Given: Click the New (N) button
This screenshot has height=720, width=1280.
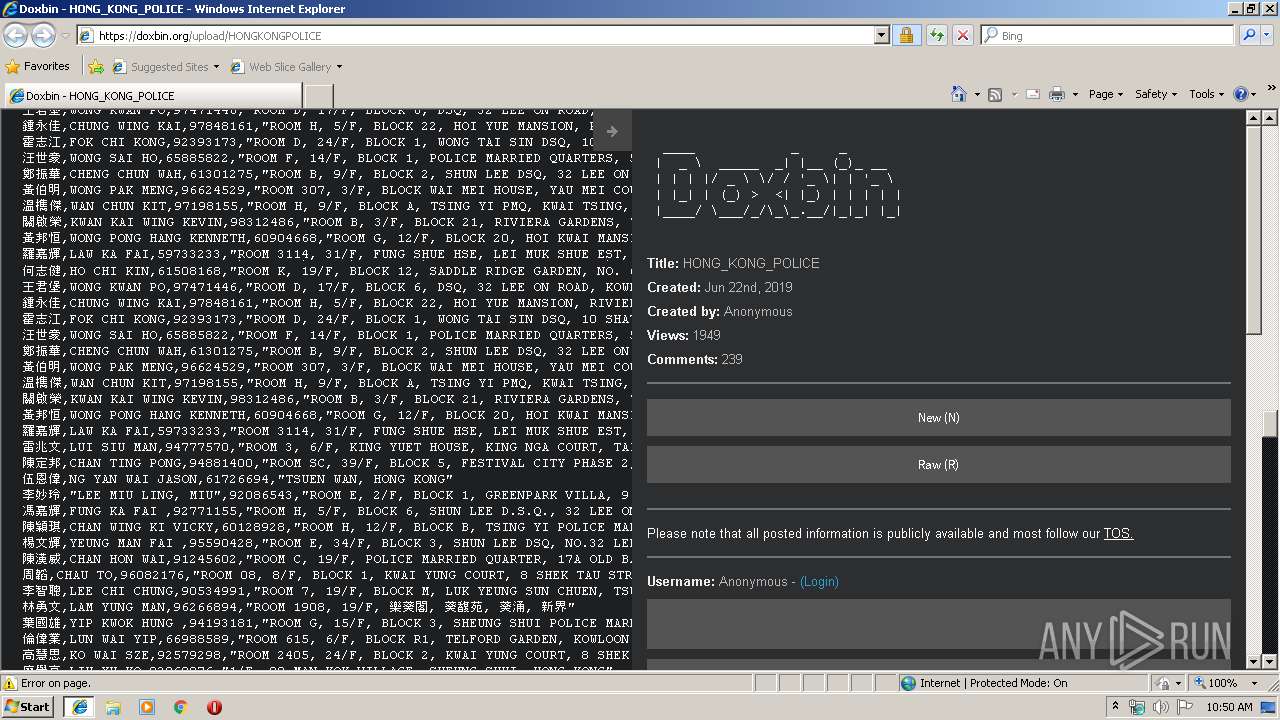Looking at the screenshot, I should (x=938, y=418).
